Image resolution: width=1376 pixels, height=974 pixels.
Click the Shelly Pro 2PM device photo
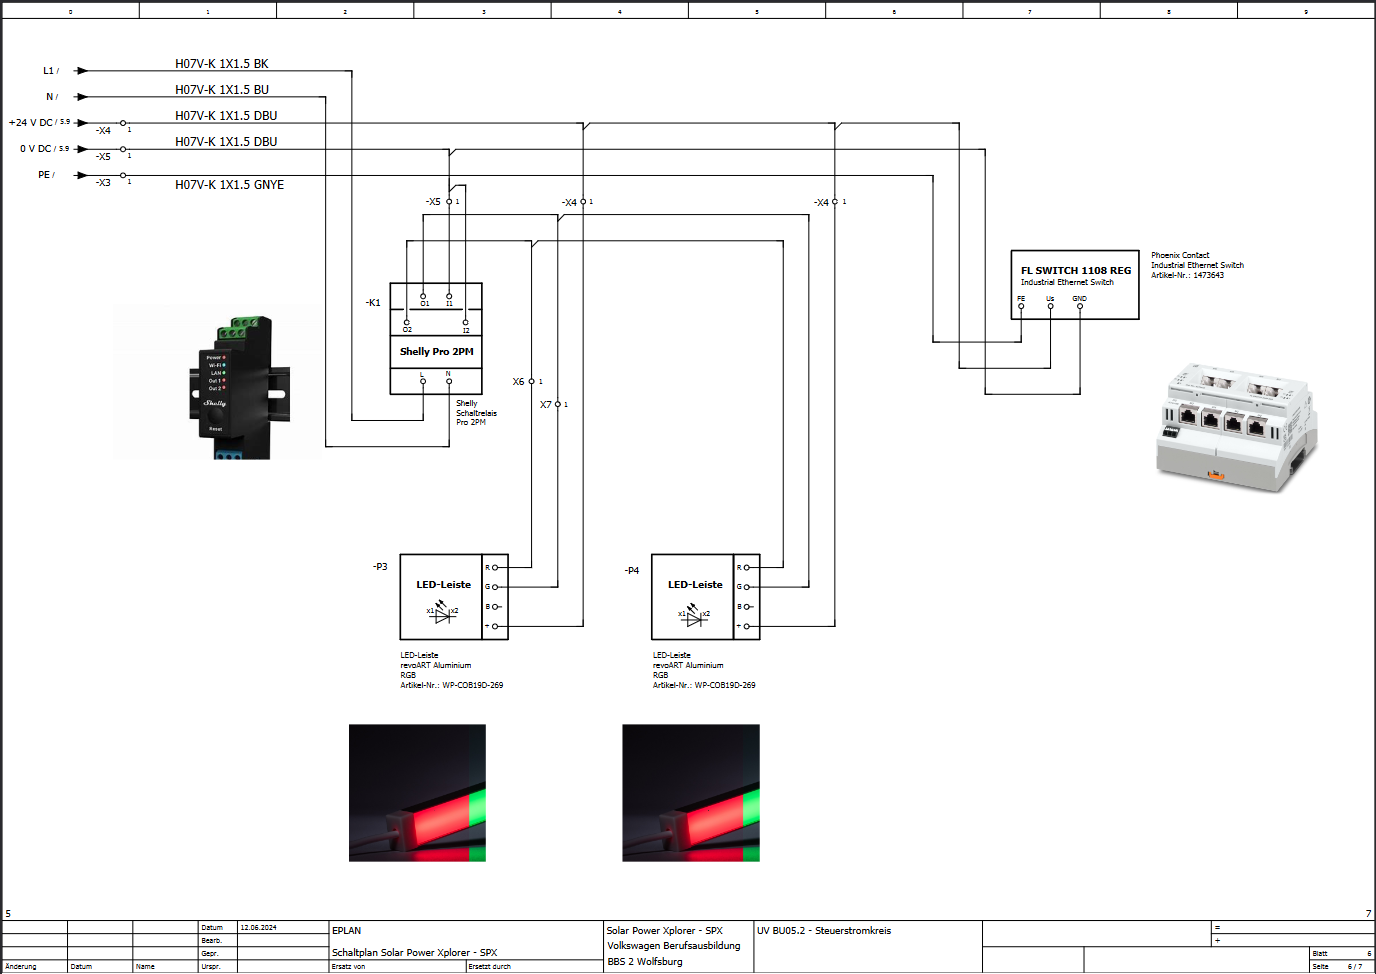[x=230, y=387]
